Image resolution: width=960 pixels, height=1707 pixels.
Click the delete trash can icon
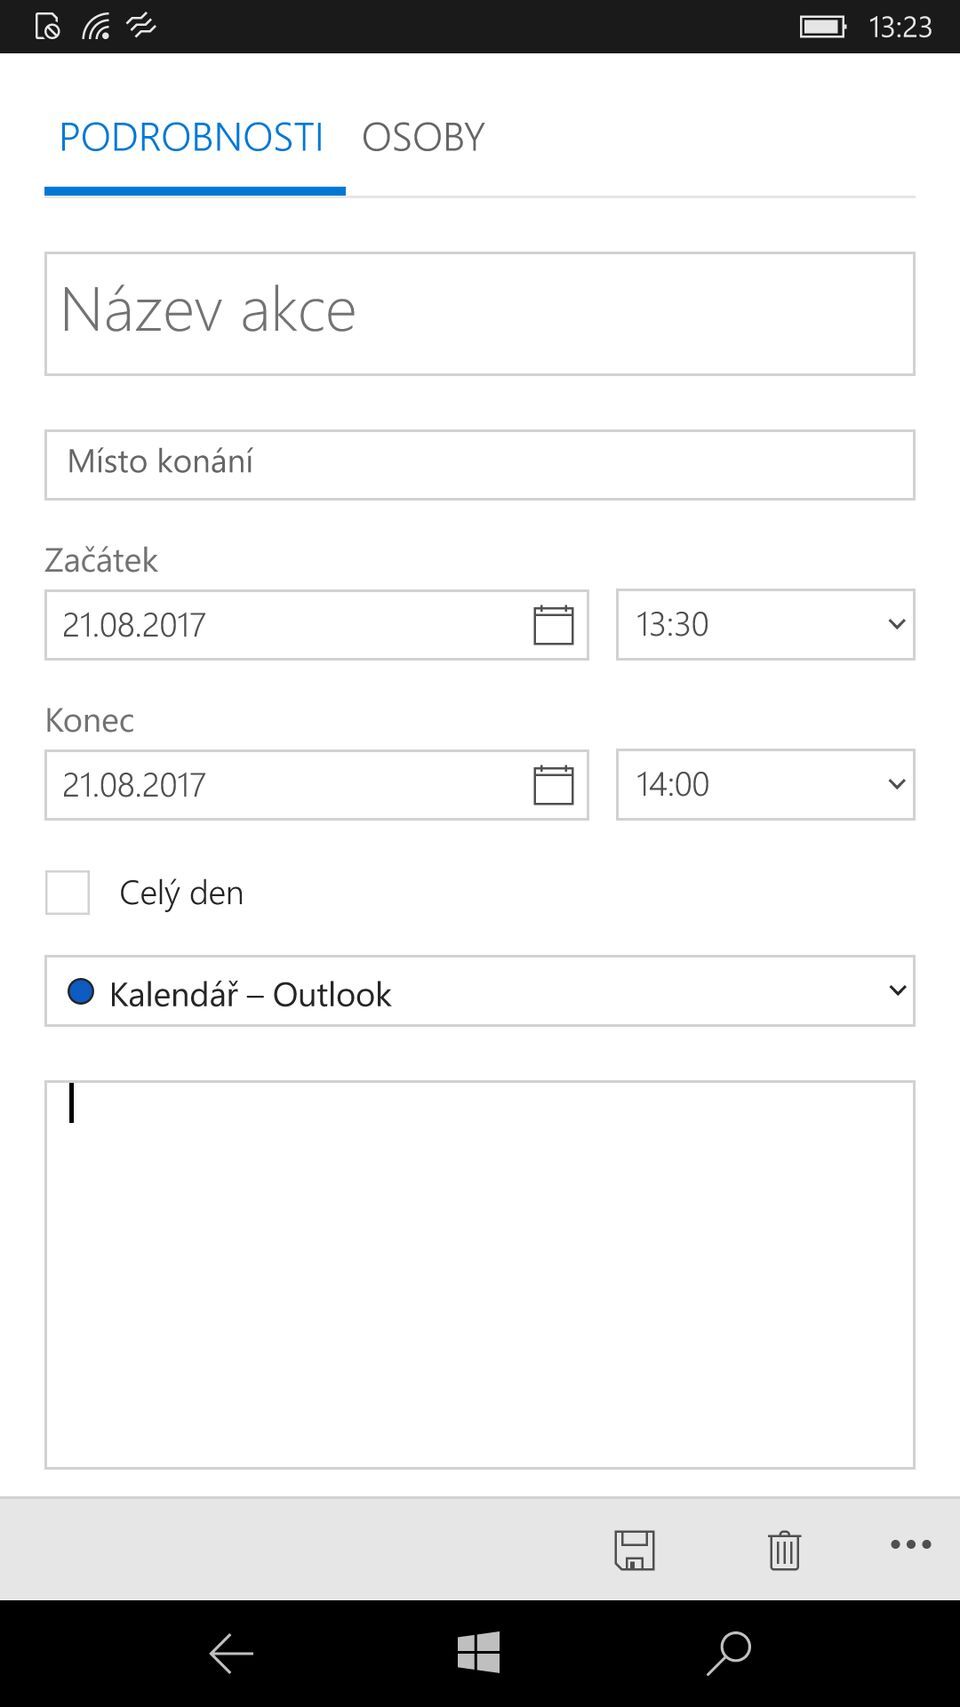tap(784, 1549)
